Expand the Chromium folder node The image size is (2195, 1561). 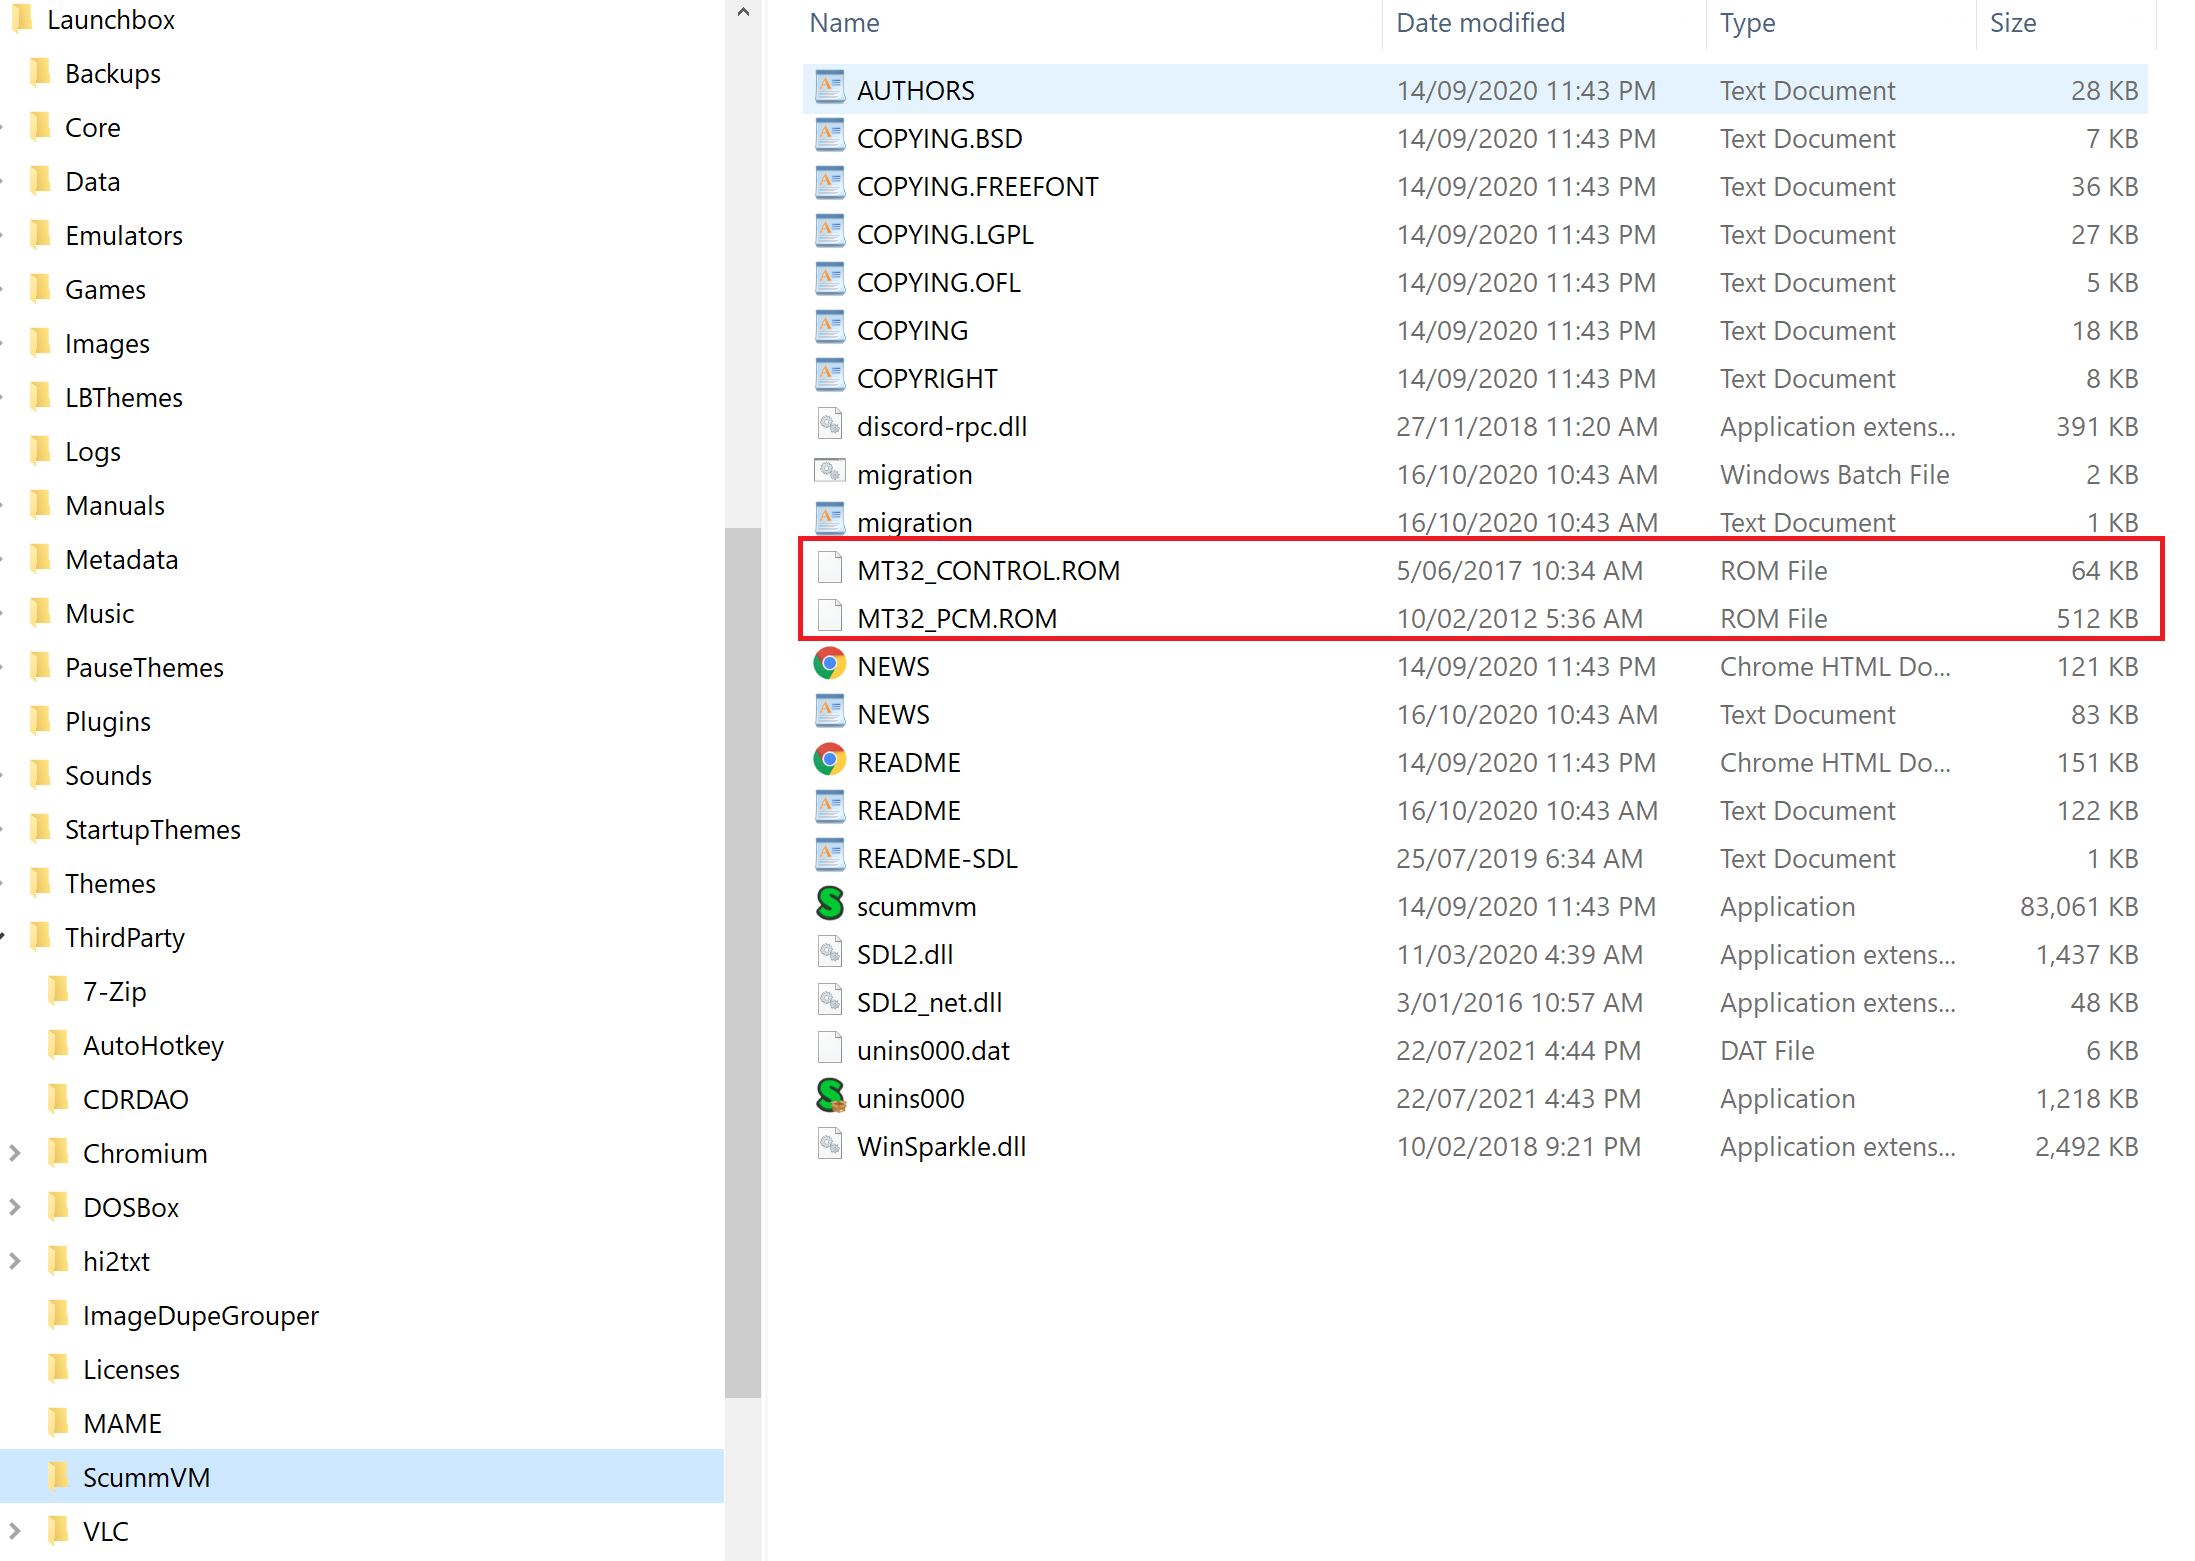pyautogui.click(x=14, y=1153)
